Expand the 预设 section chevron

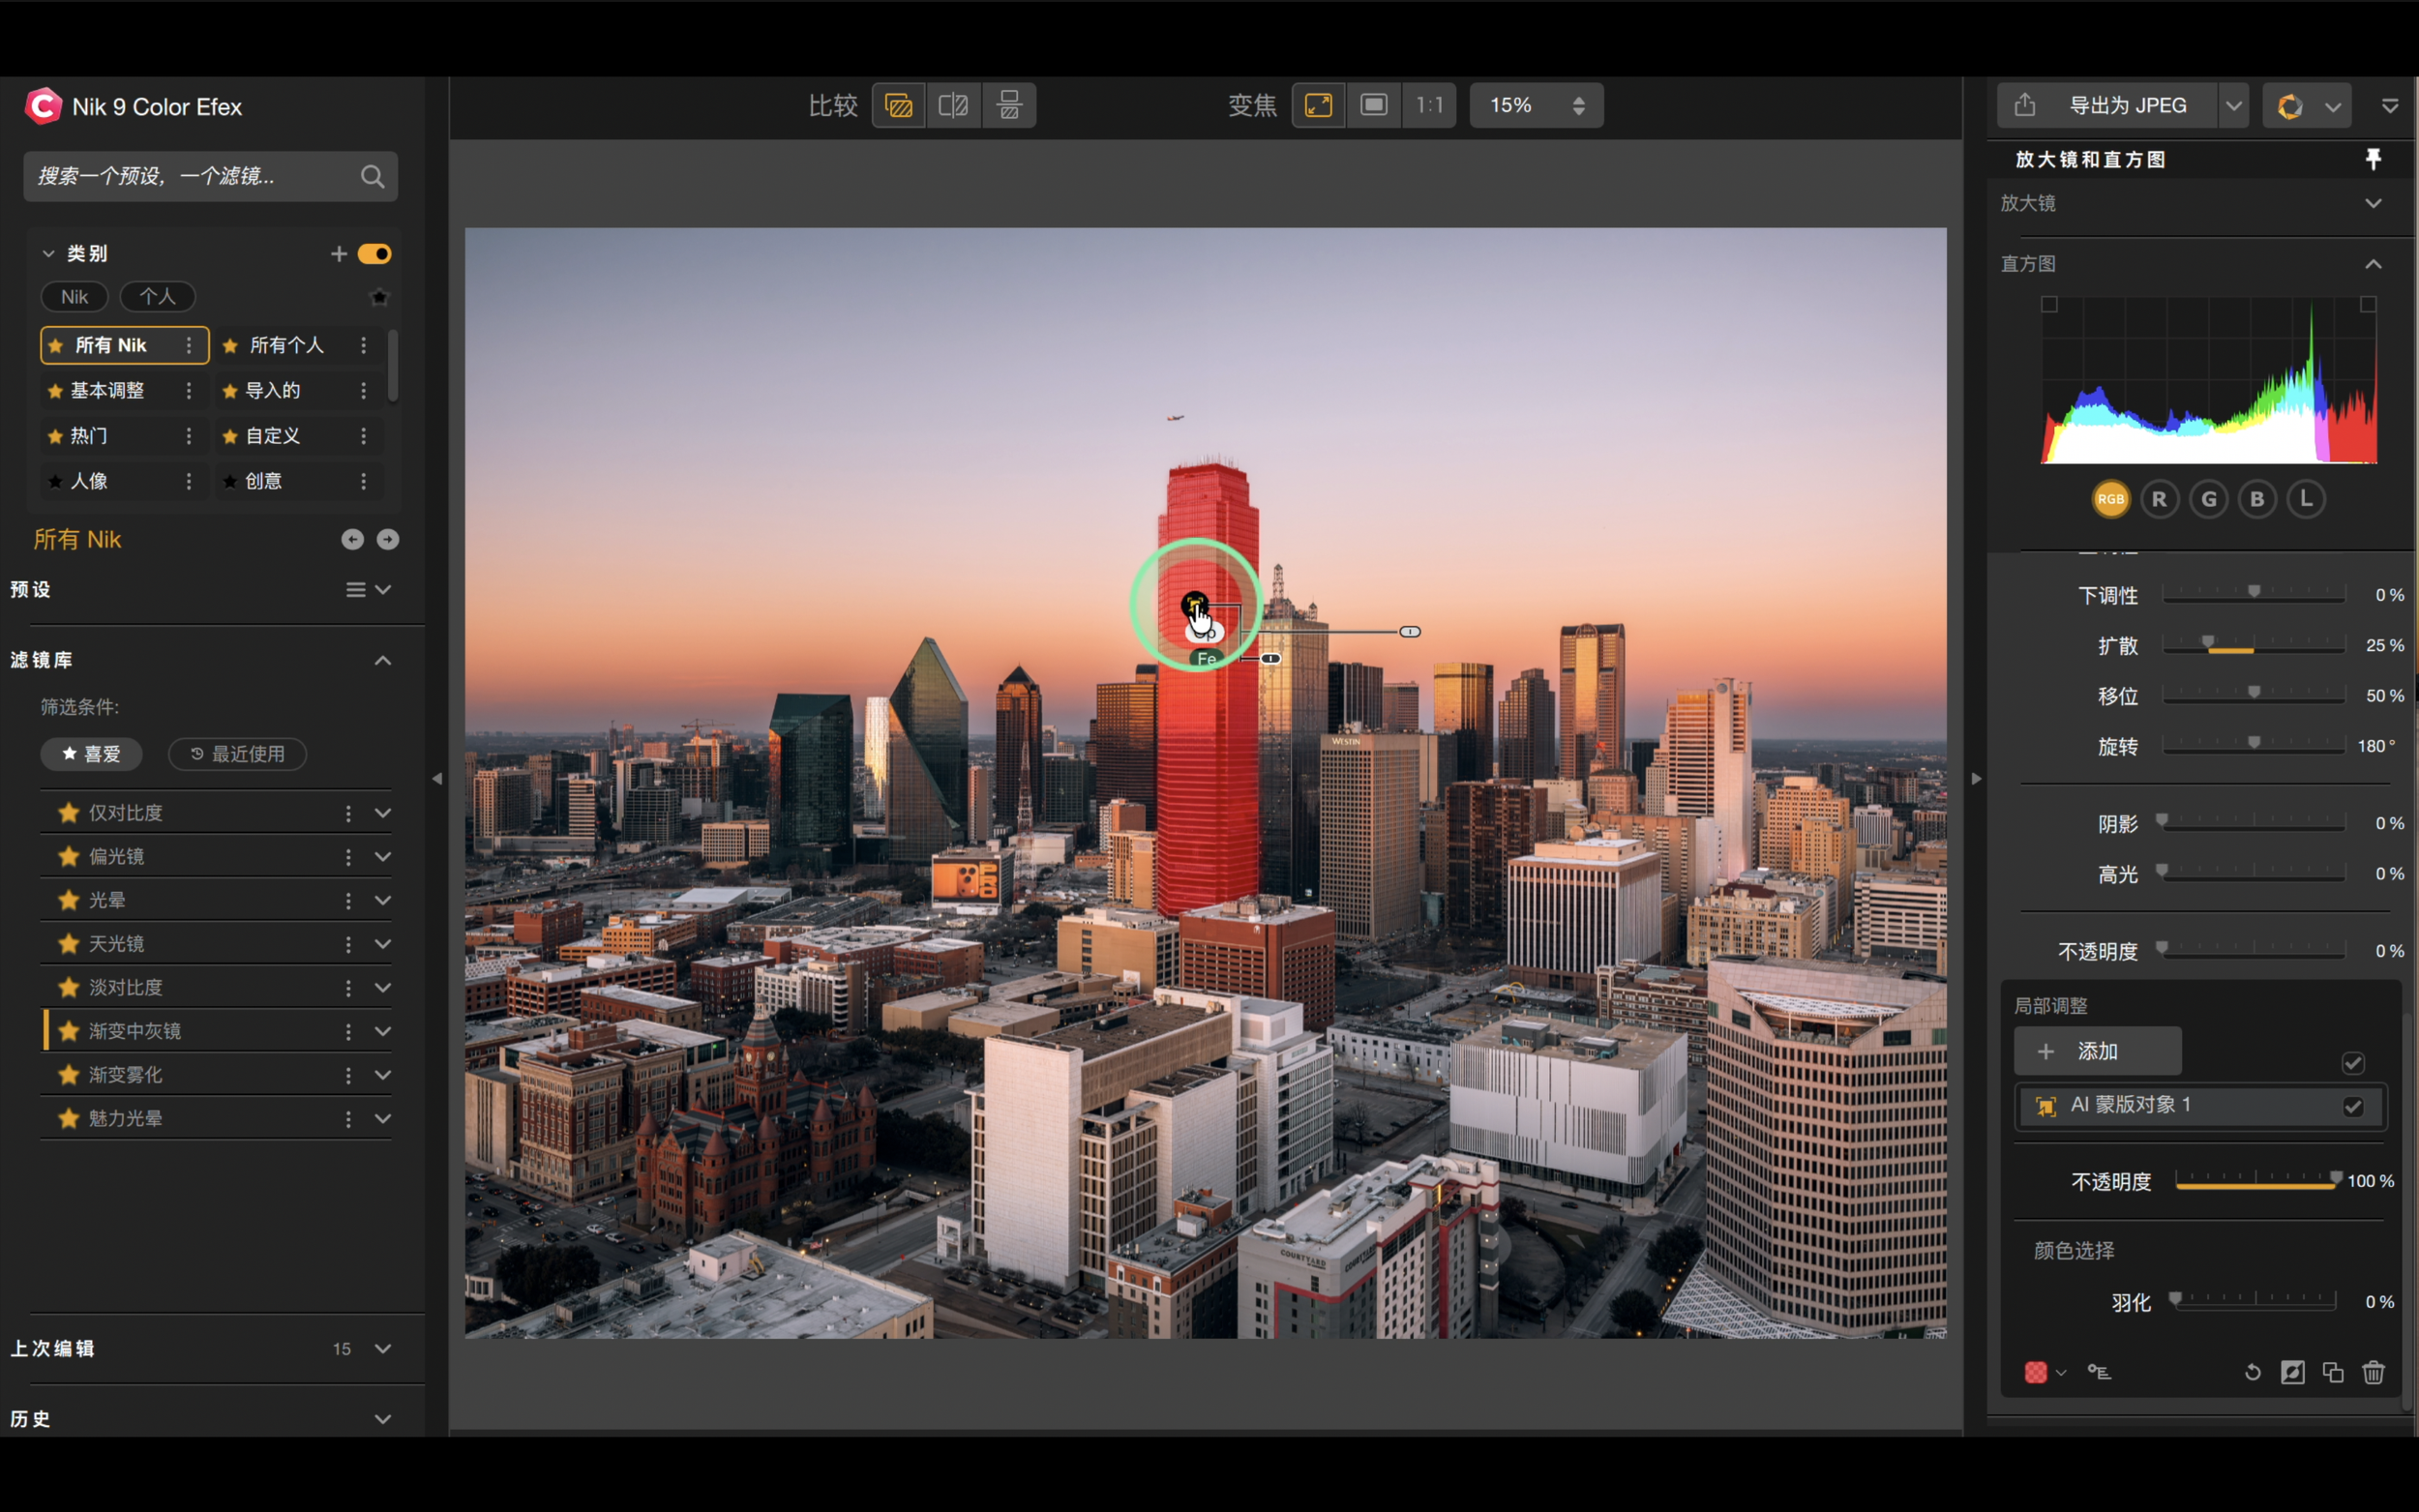[x=383, y=590]
